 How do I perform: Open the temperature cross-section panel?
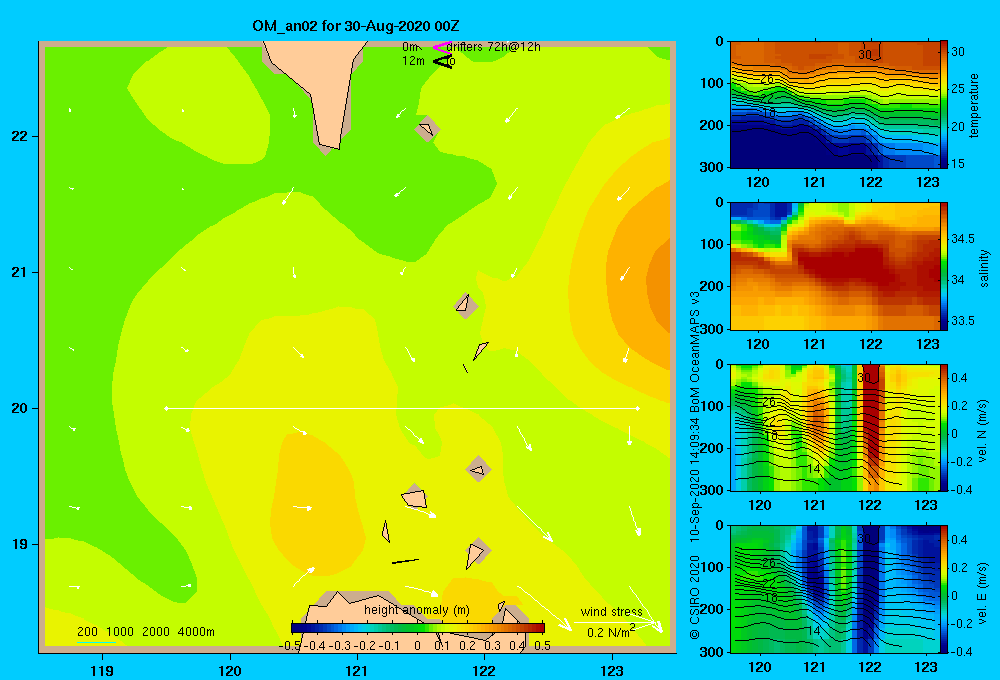(x=835, y=105)
